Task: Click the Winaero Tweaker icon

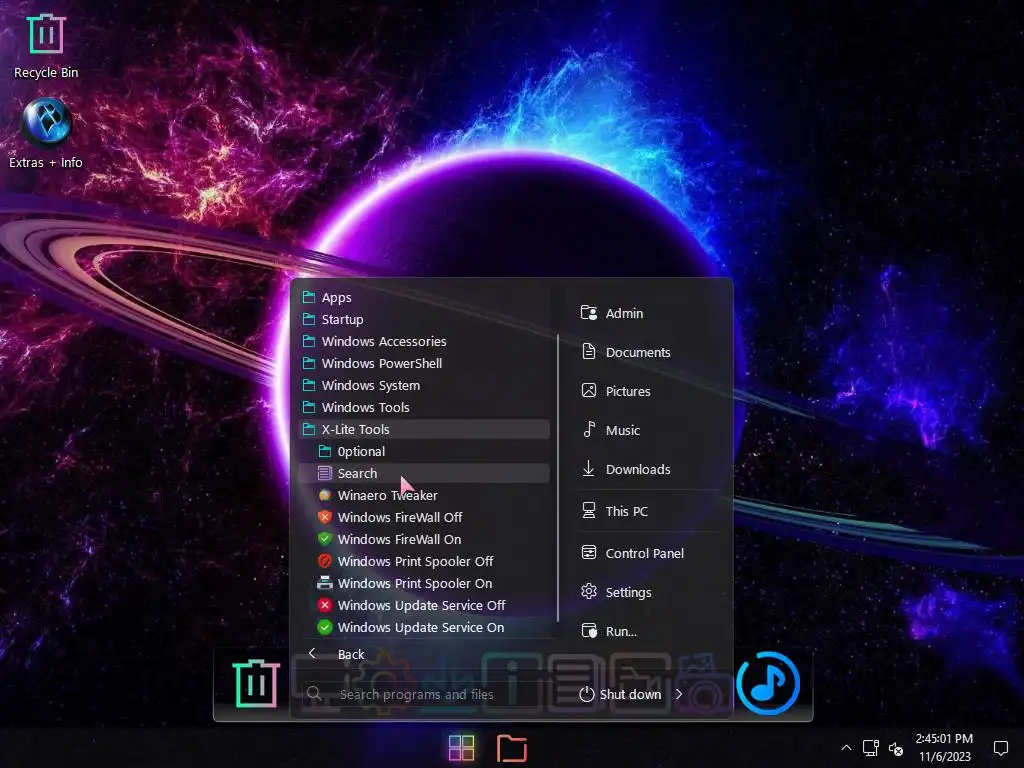Action: click(x=325, y=495)
